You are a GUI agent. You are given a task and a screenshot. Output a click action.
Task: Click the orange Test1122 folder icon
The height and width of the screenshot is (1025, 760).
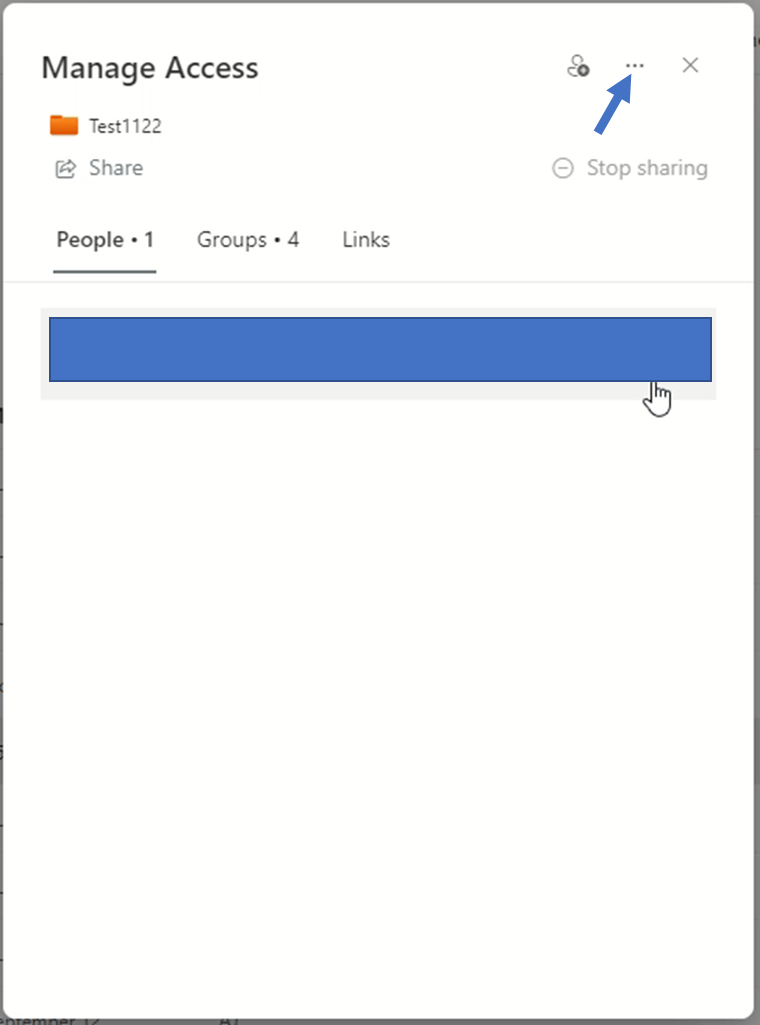64,125
